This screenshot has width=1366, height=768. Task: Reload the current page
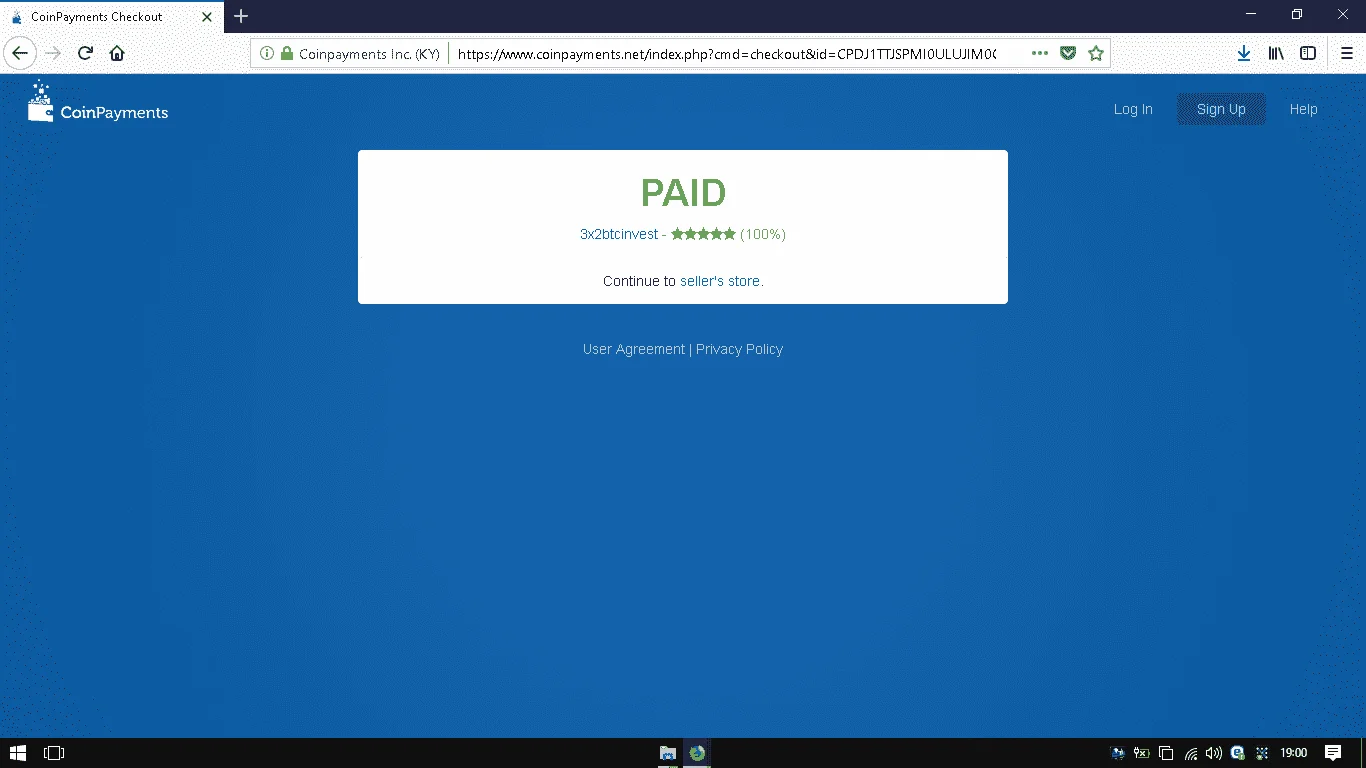85,53
